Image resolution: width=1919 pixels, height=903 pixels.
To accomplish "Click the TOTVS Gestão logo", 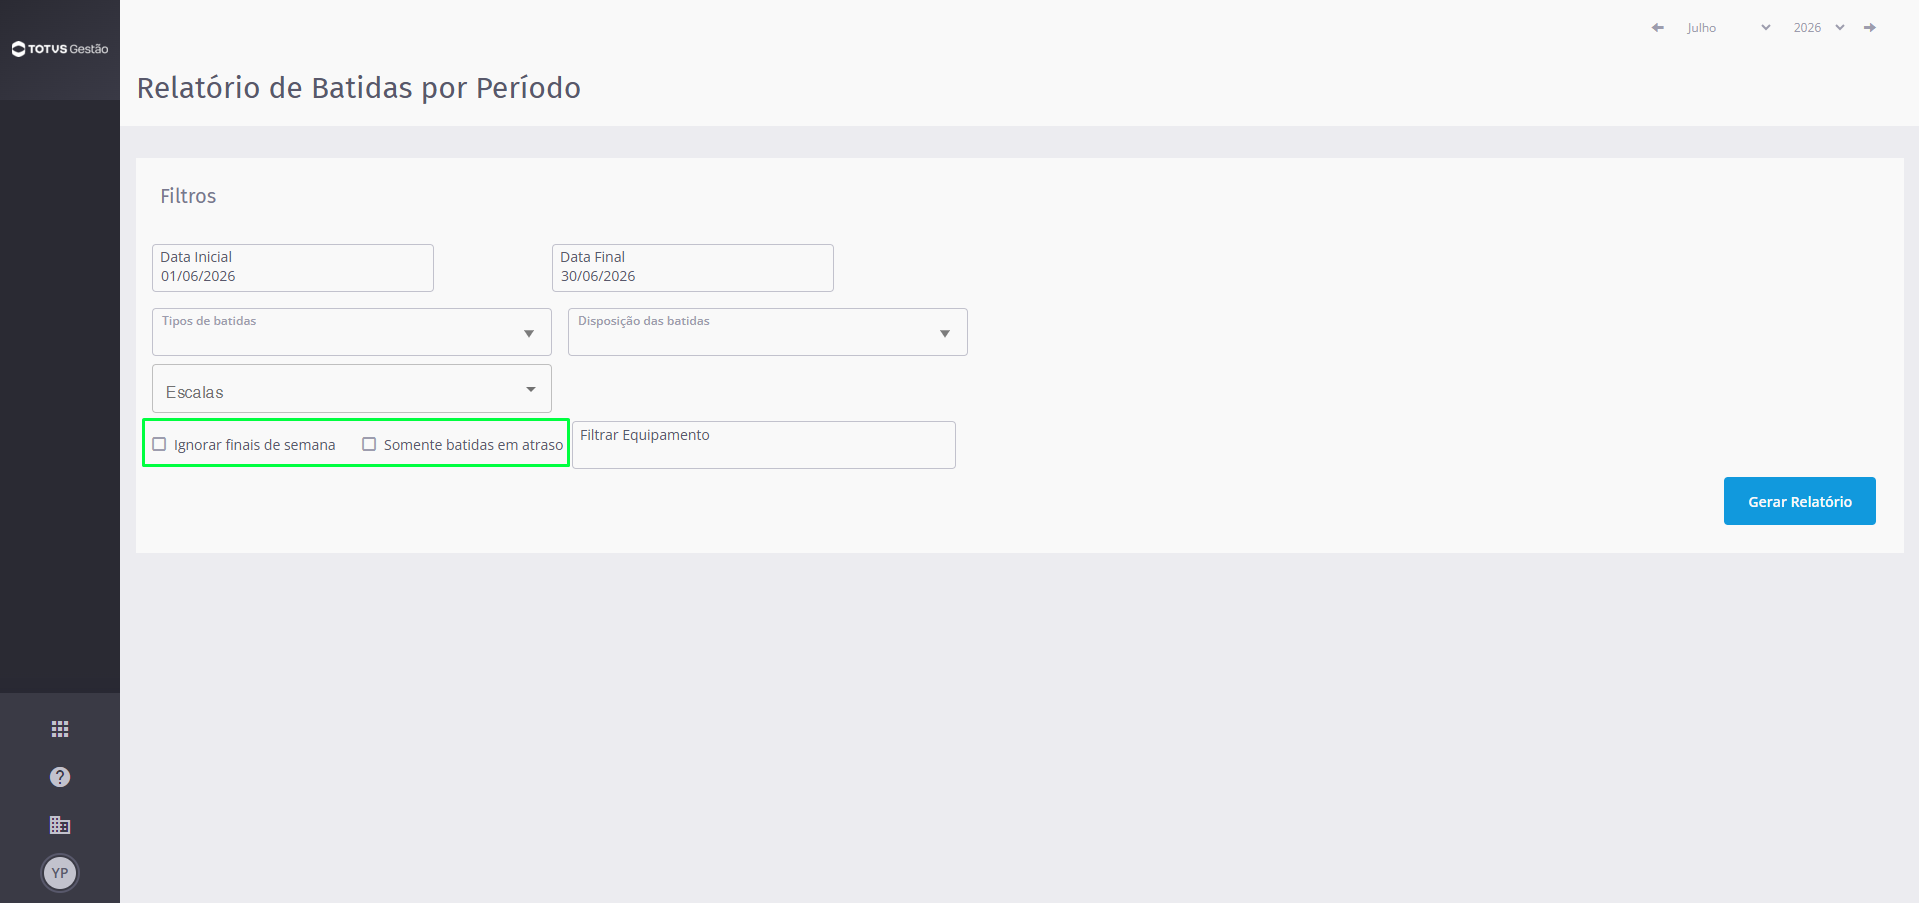I will (x=60, y=49).
